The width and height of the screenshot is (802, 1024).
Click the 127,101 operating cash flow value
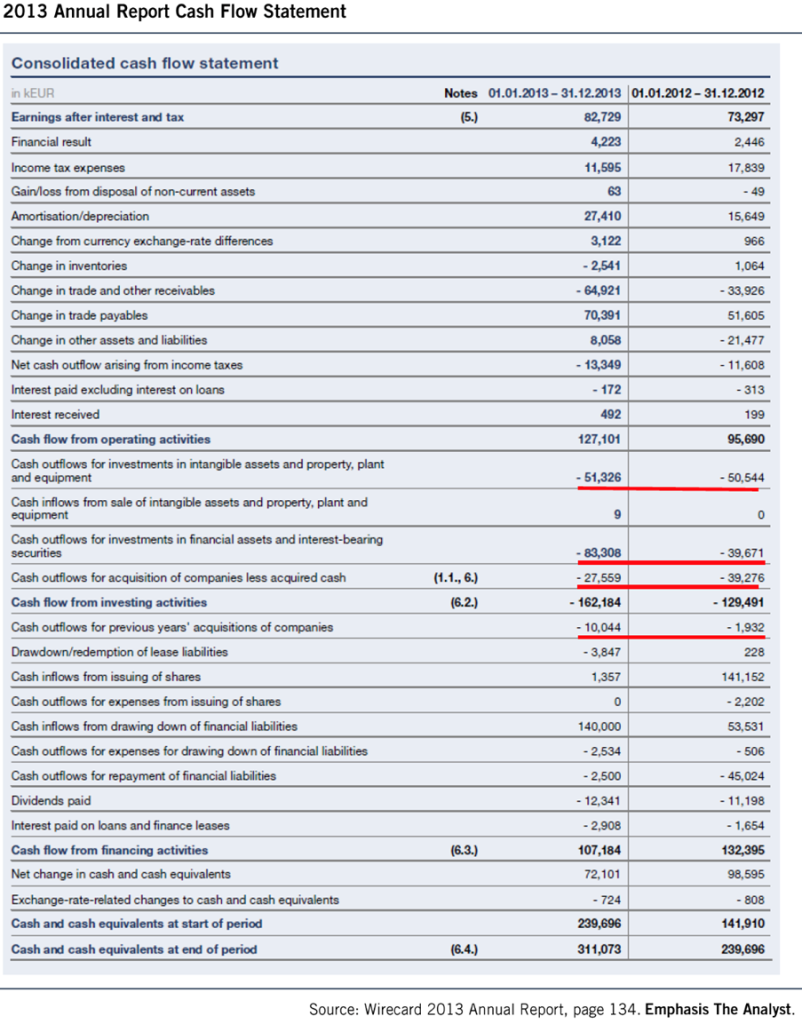click(x=599, y=440)
